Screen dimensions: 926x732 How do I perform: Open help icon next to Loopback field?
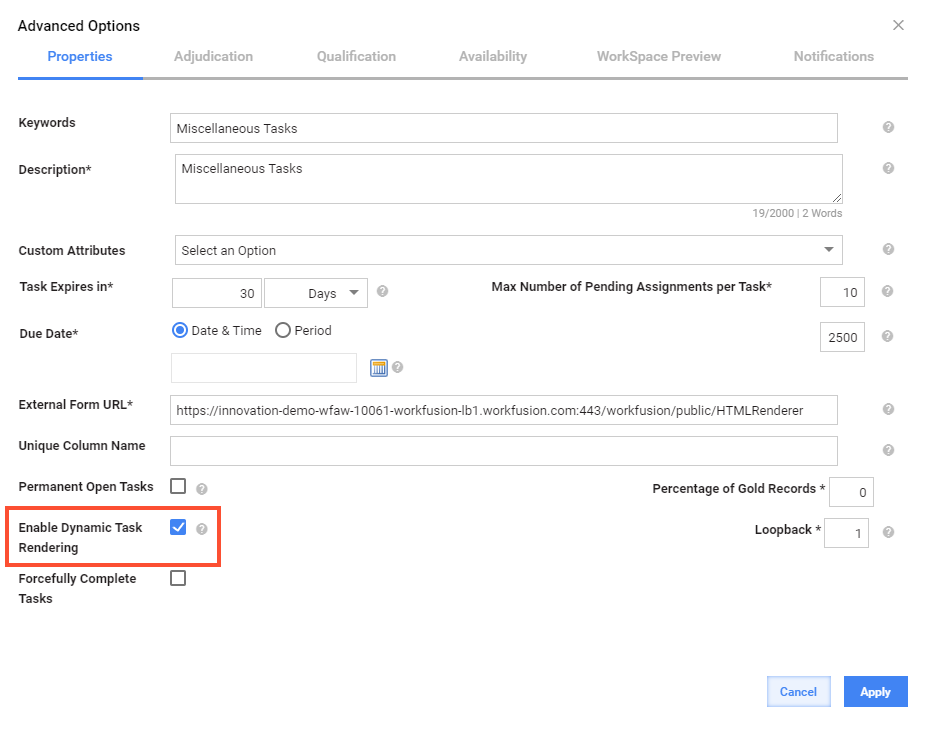point(888,532)
